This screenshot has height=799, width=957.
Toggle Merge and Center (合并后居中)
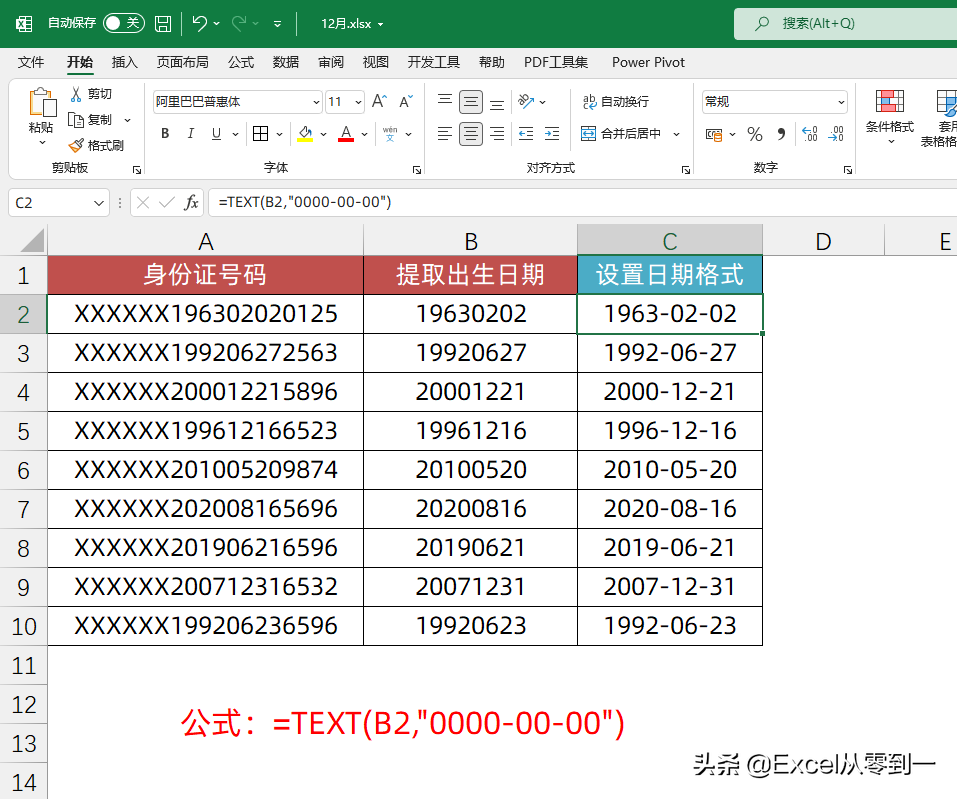click(x=621, y=134)
